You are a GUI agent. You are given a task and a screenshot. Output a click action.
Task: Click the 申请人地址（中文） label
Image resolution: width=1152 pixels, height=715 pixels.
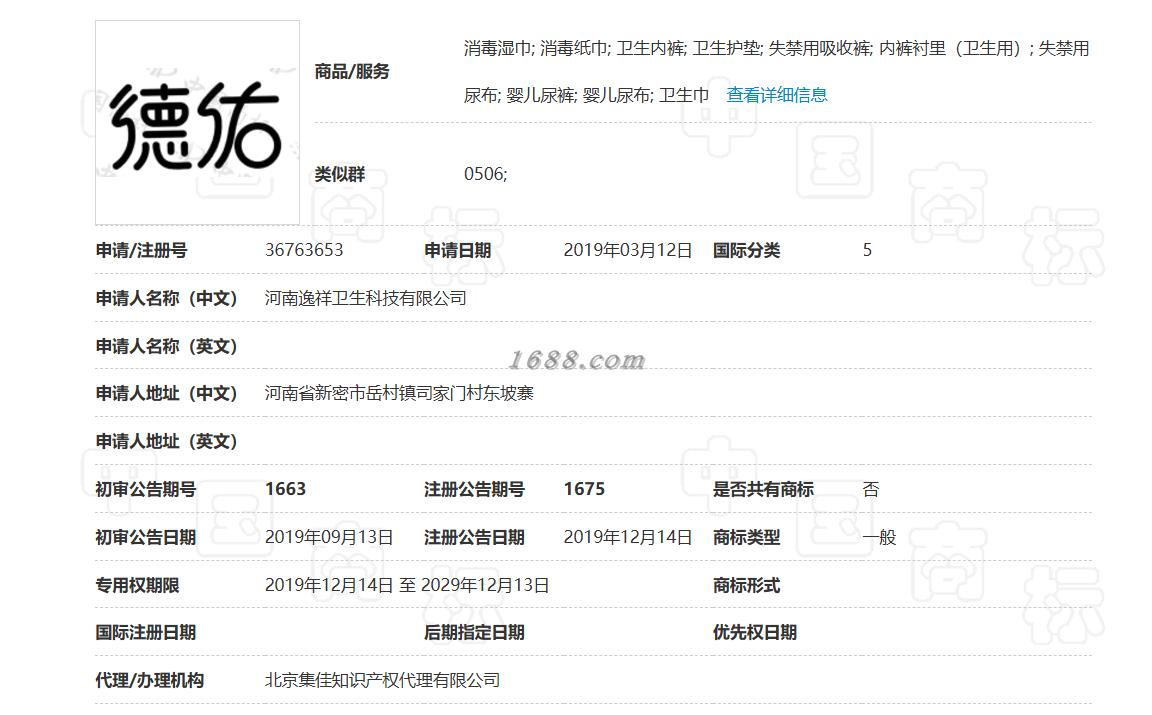click(167, 394)
